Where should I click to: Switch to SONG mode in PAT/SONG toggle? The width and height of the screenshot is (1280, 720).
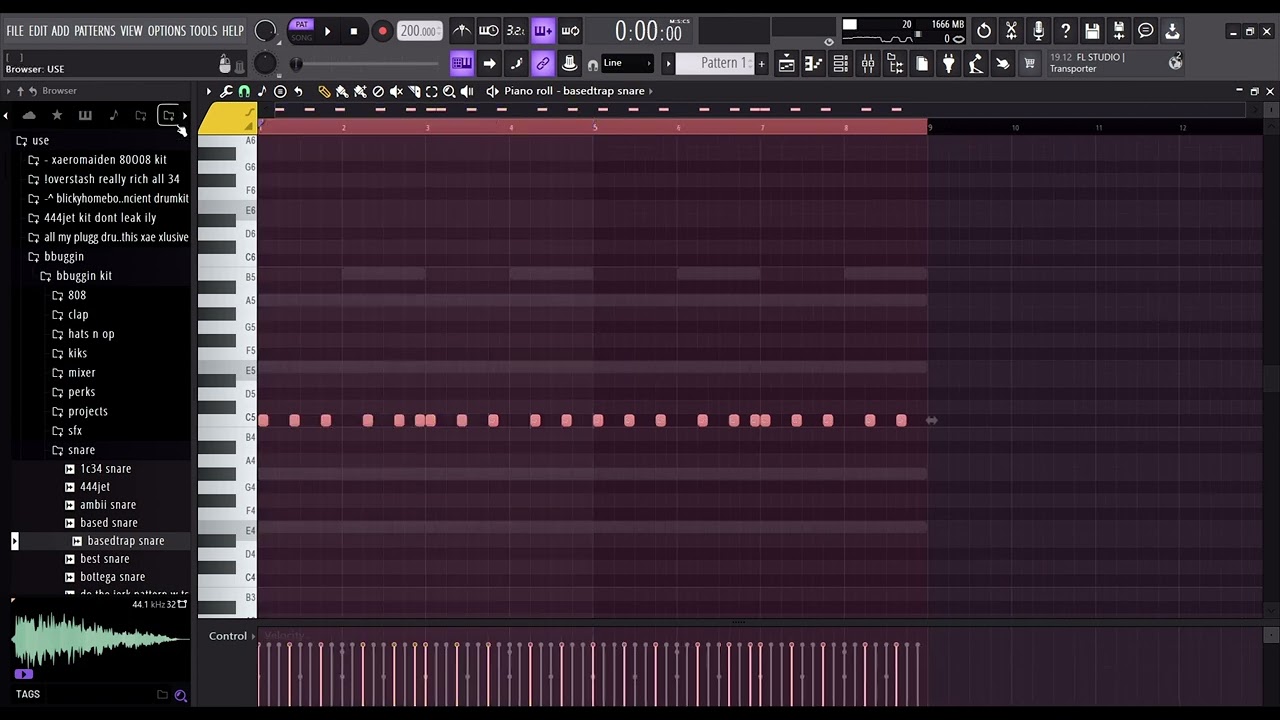coord(301,38)
